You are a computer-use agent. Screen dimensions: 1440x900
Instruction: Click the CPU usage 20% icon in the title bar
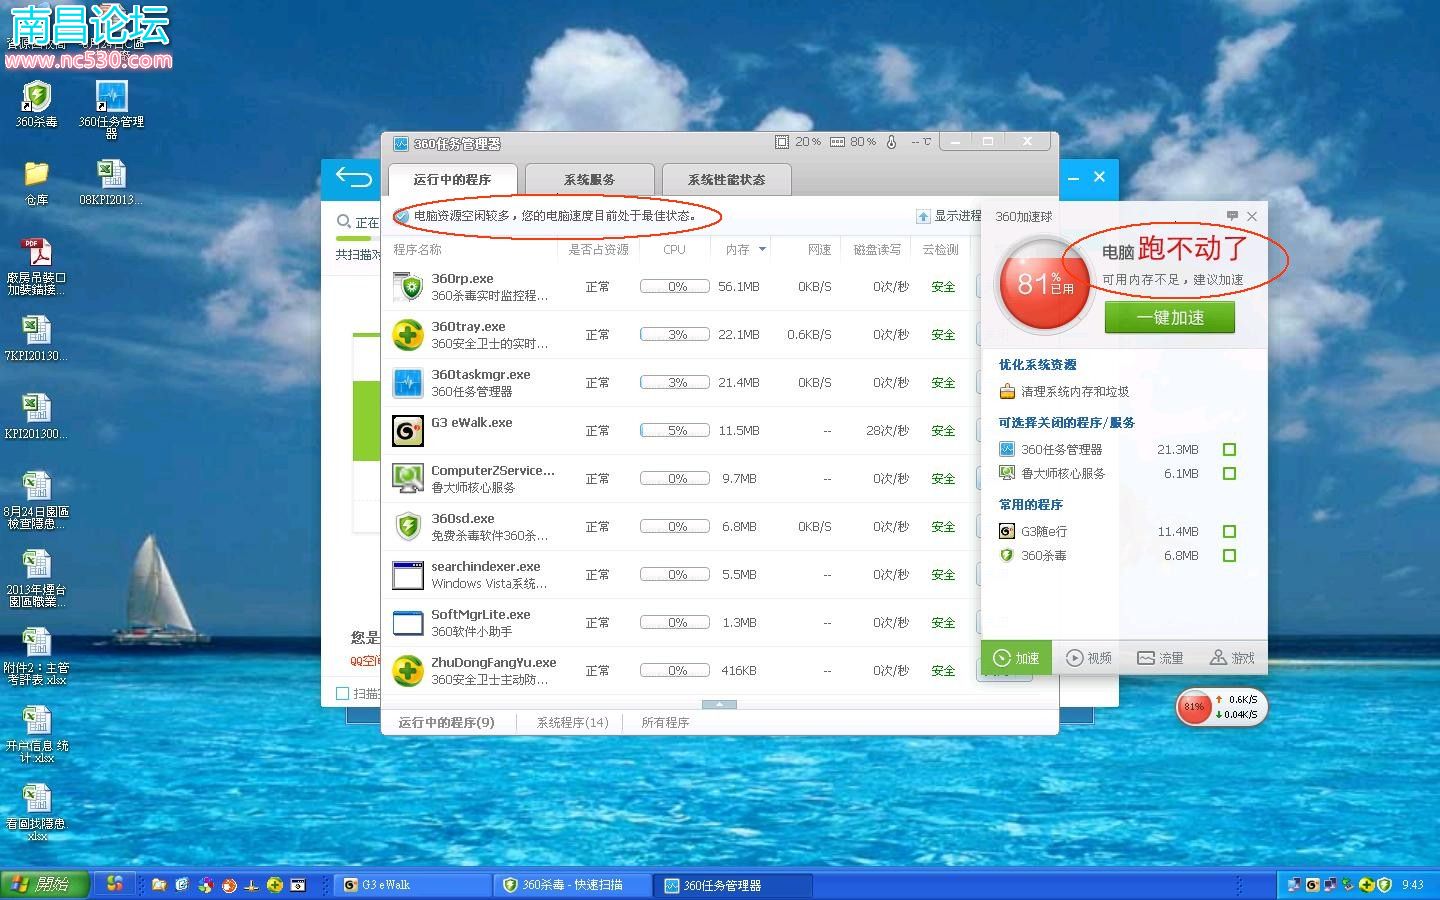(782, 142)
